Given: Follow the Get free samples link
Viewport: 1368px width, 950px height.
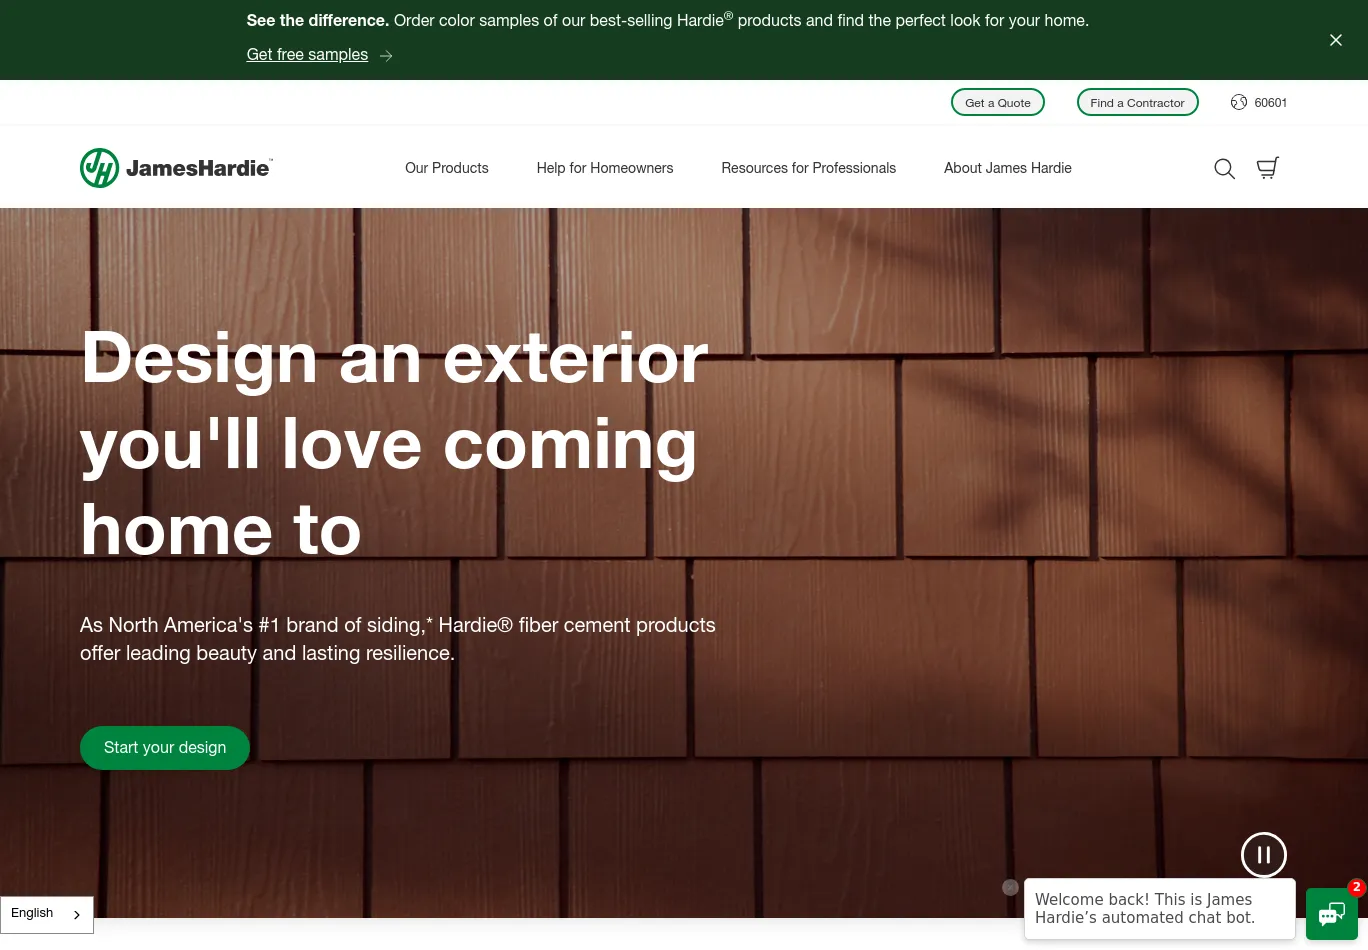Looking at the screenshot, I should (x=307, y=55).
